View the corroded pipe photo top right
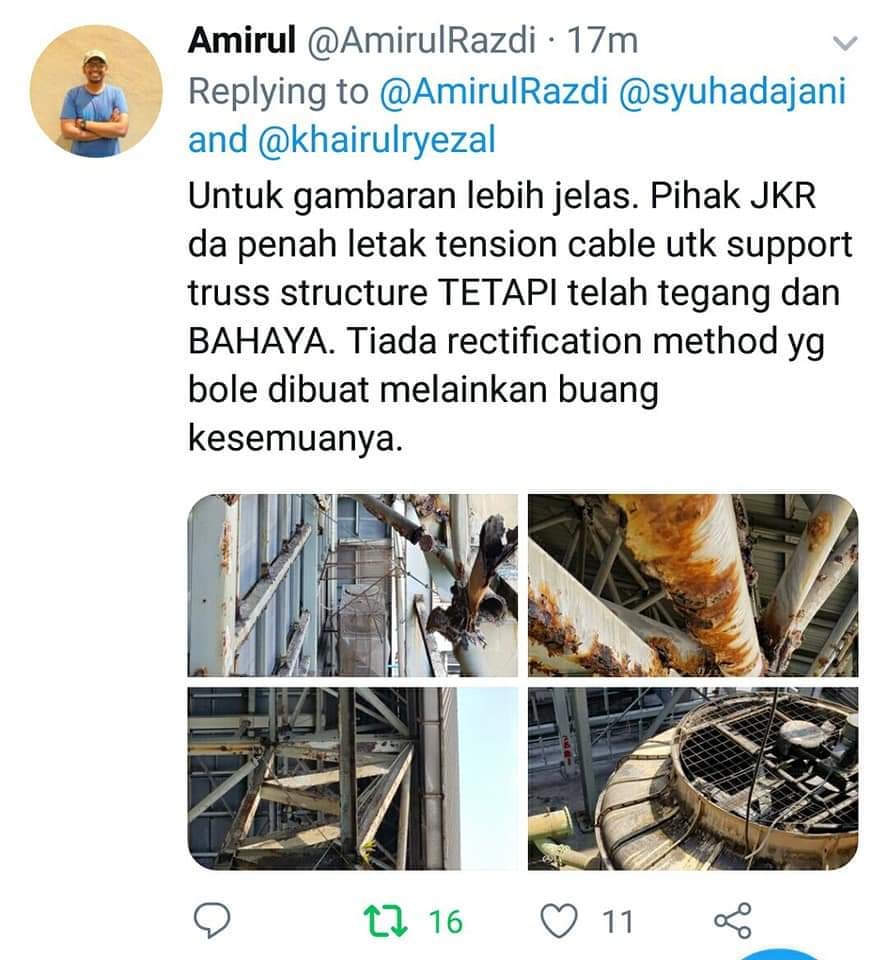This screenshot has width=888, height=960. click(x=693, y=585)
